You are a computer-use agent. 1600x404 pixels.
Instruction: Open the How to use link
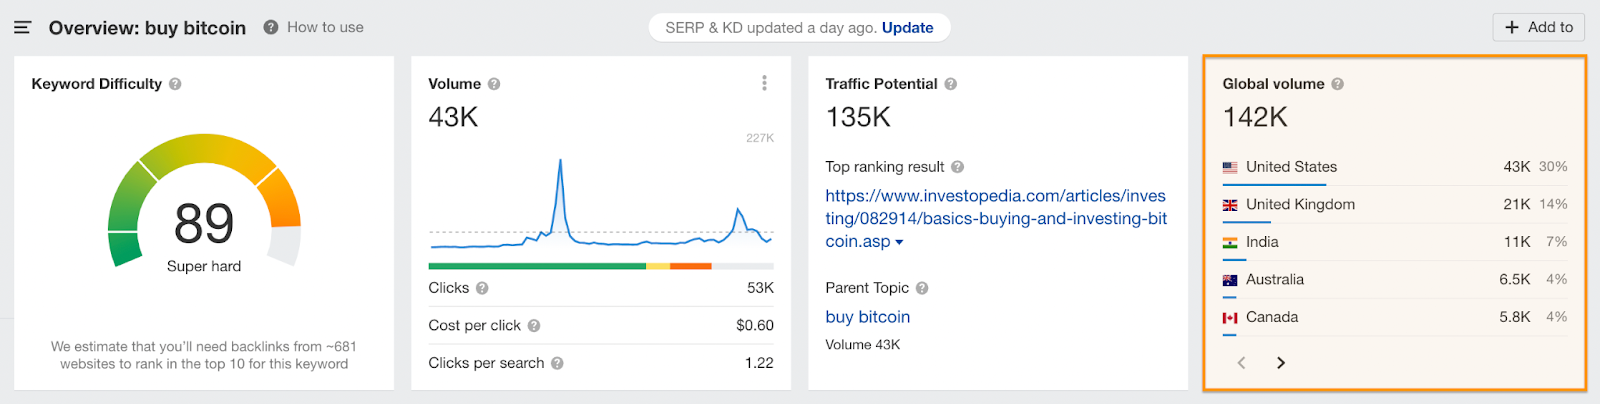(325, 27)
